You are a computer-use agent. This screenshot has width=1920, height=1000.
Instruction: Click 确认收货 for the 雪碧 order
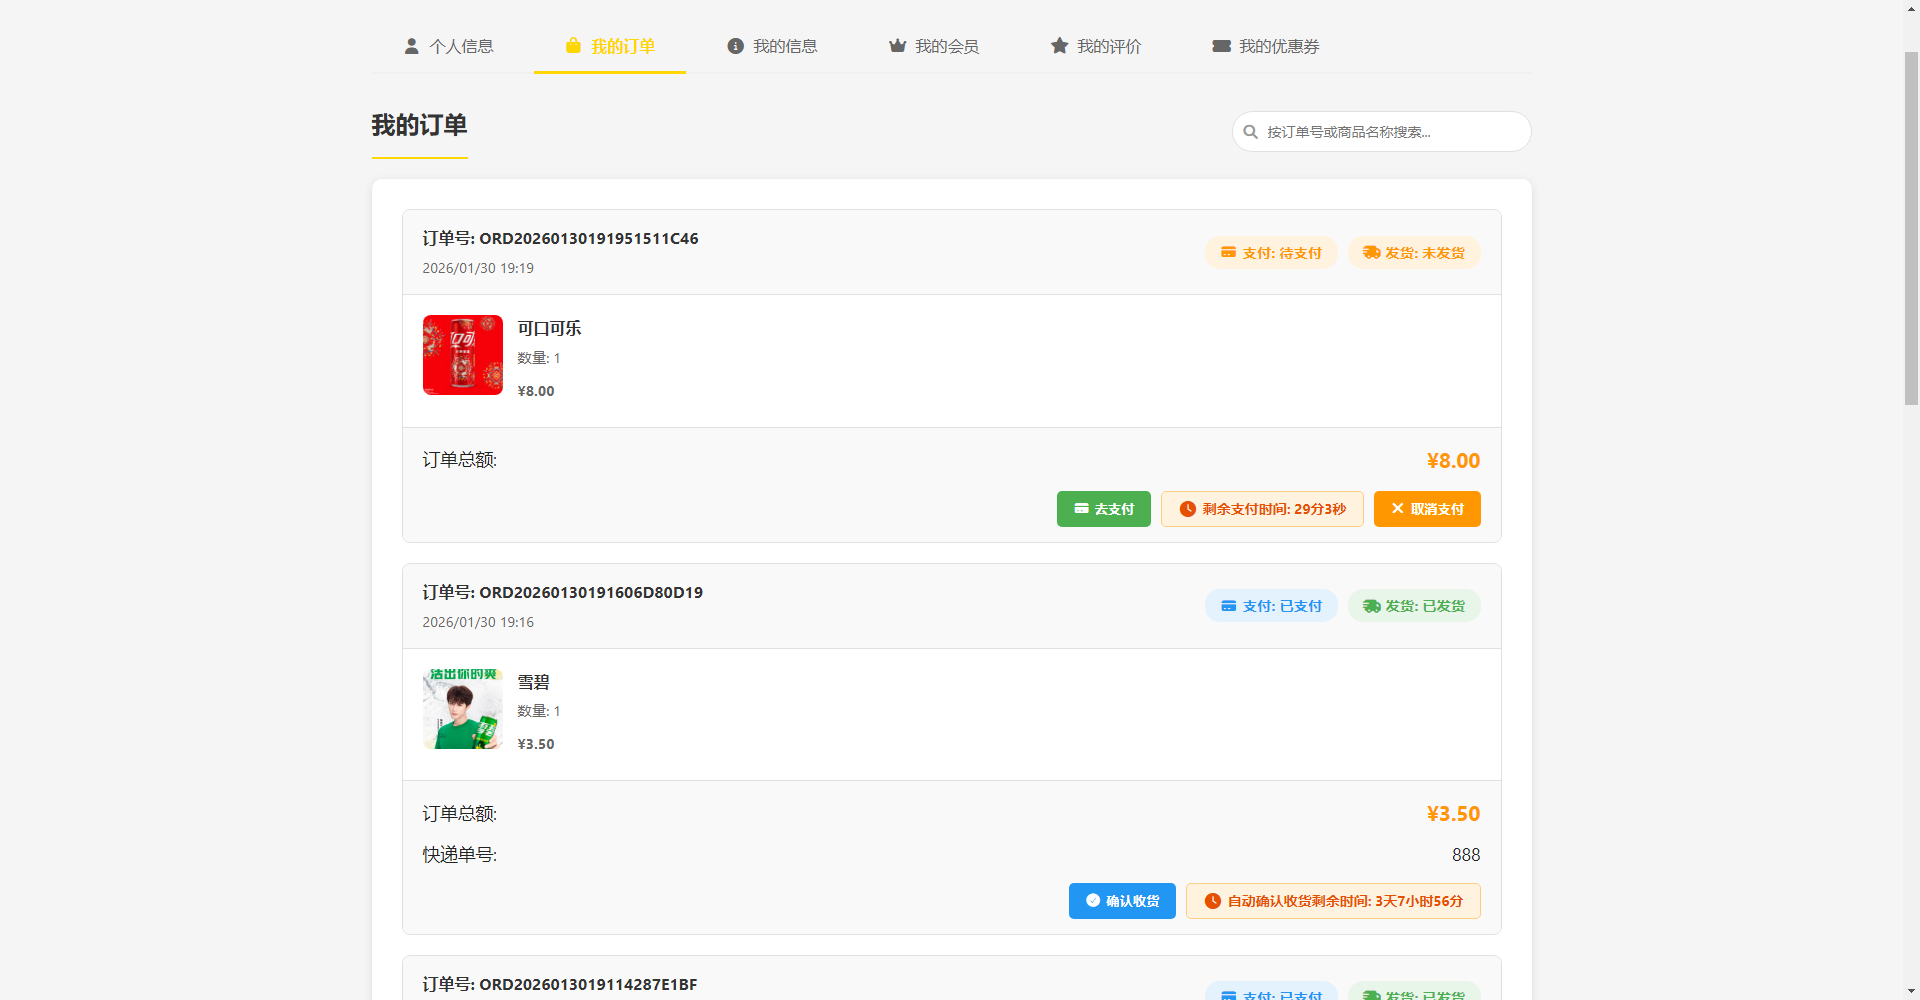[x=1122, y=901]
